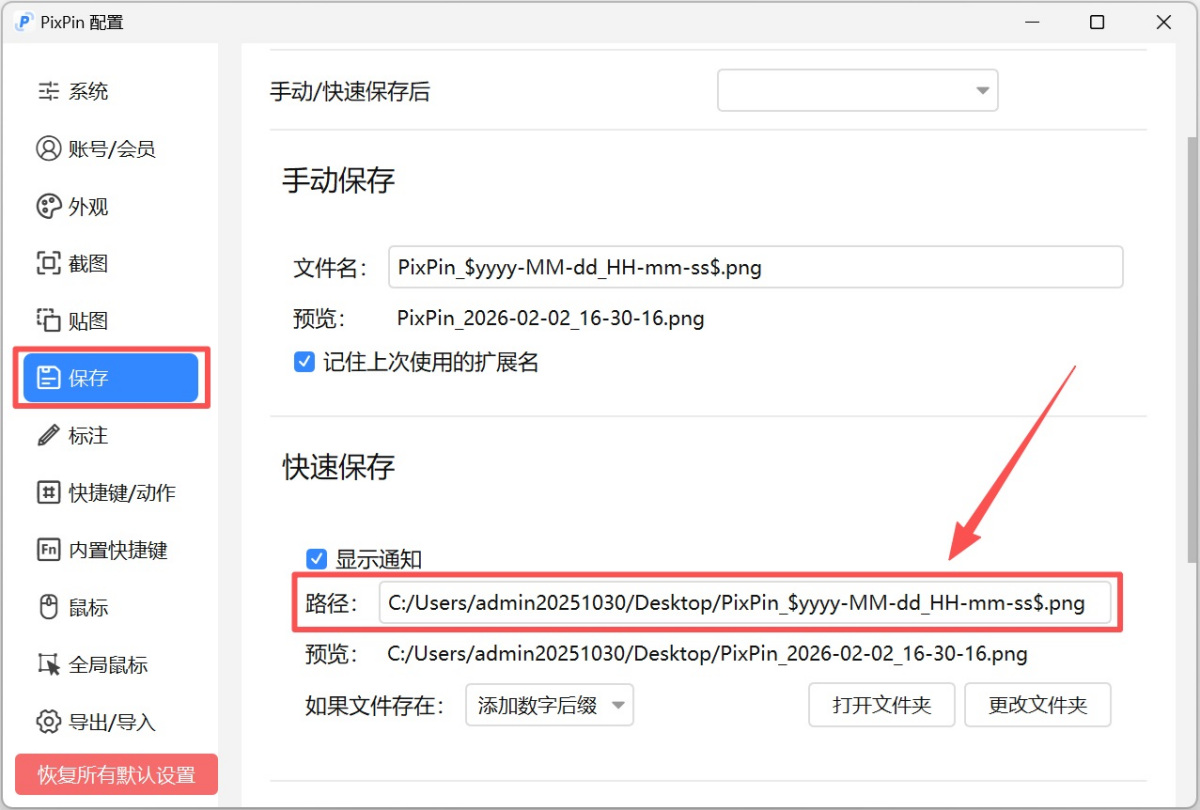Click the Annotation pencil icon
The width and height of the screenshot is (1200, 810).
click(x=48, y=436)
